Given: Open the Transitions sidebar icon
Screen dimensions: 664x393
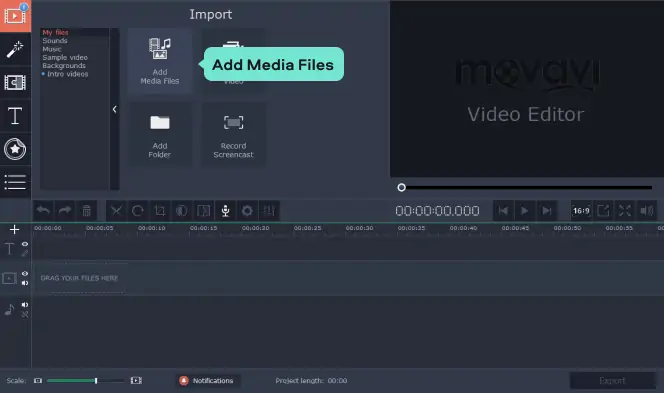Looking at the screenshot, I should pyautogui.click(x=15, y=83).
